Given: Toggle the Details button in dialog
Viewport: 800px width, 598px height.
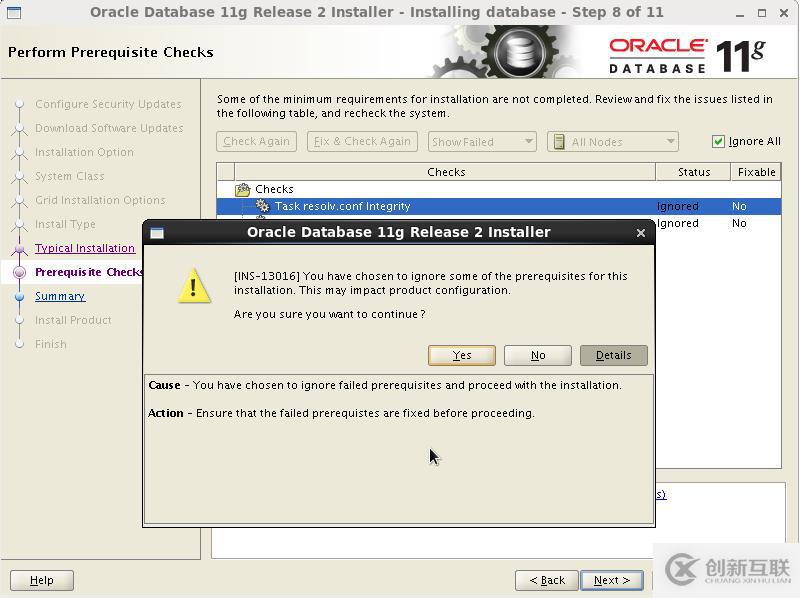Looking at the screenshot, I should click(x=614, y=355).
